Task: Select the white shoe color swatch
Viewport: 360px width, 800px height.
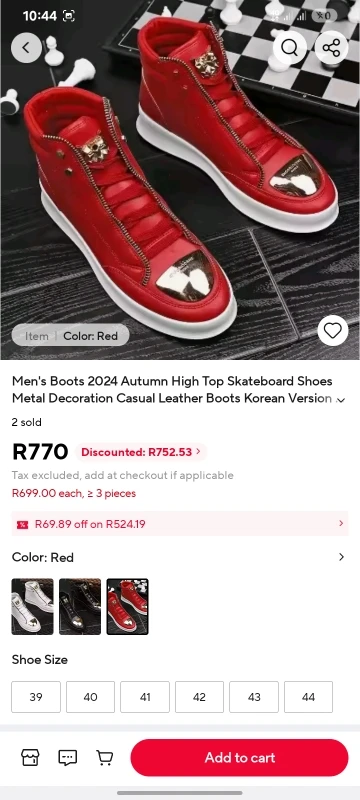Action: pyautogui.click(x=32, y=606)
